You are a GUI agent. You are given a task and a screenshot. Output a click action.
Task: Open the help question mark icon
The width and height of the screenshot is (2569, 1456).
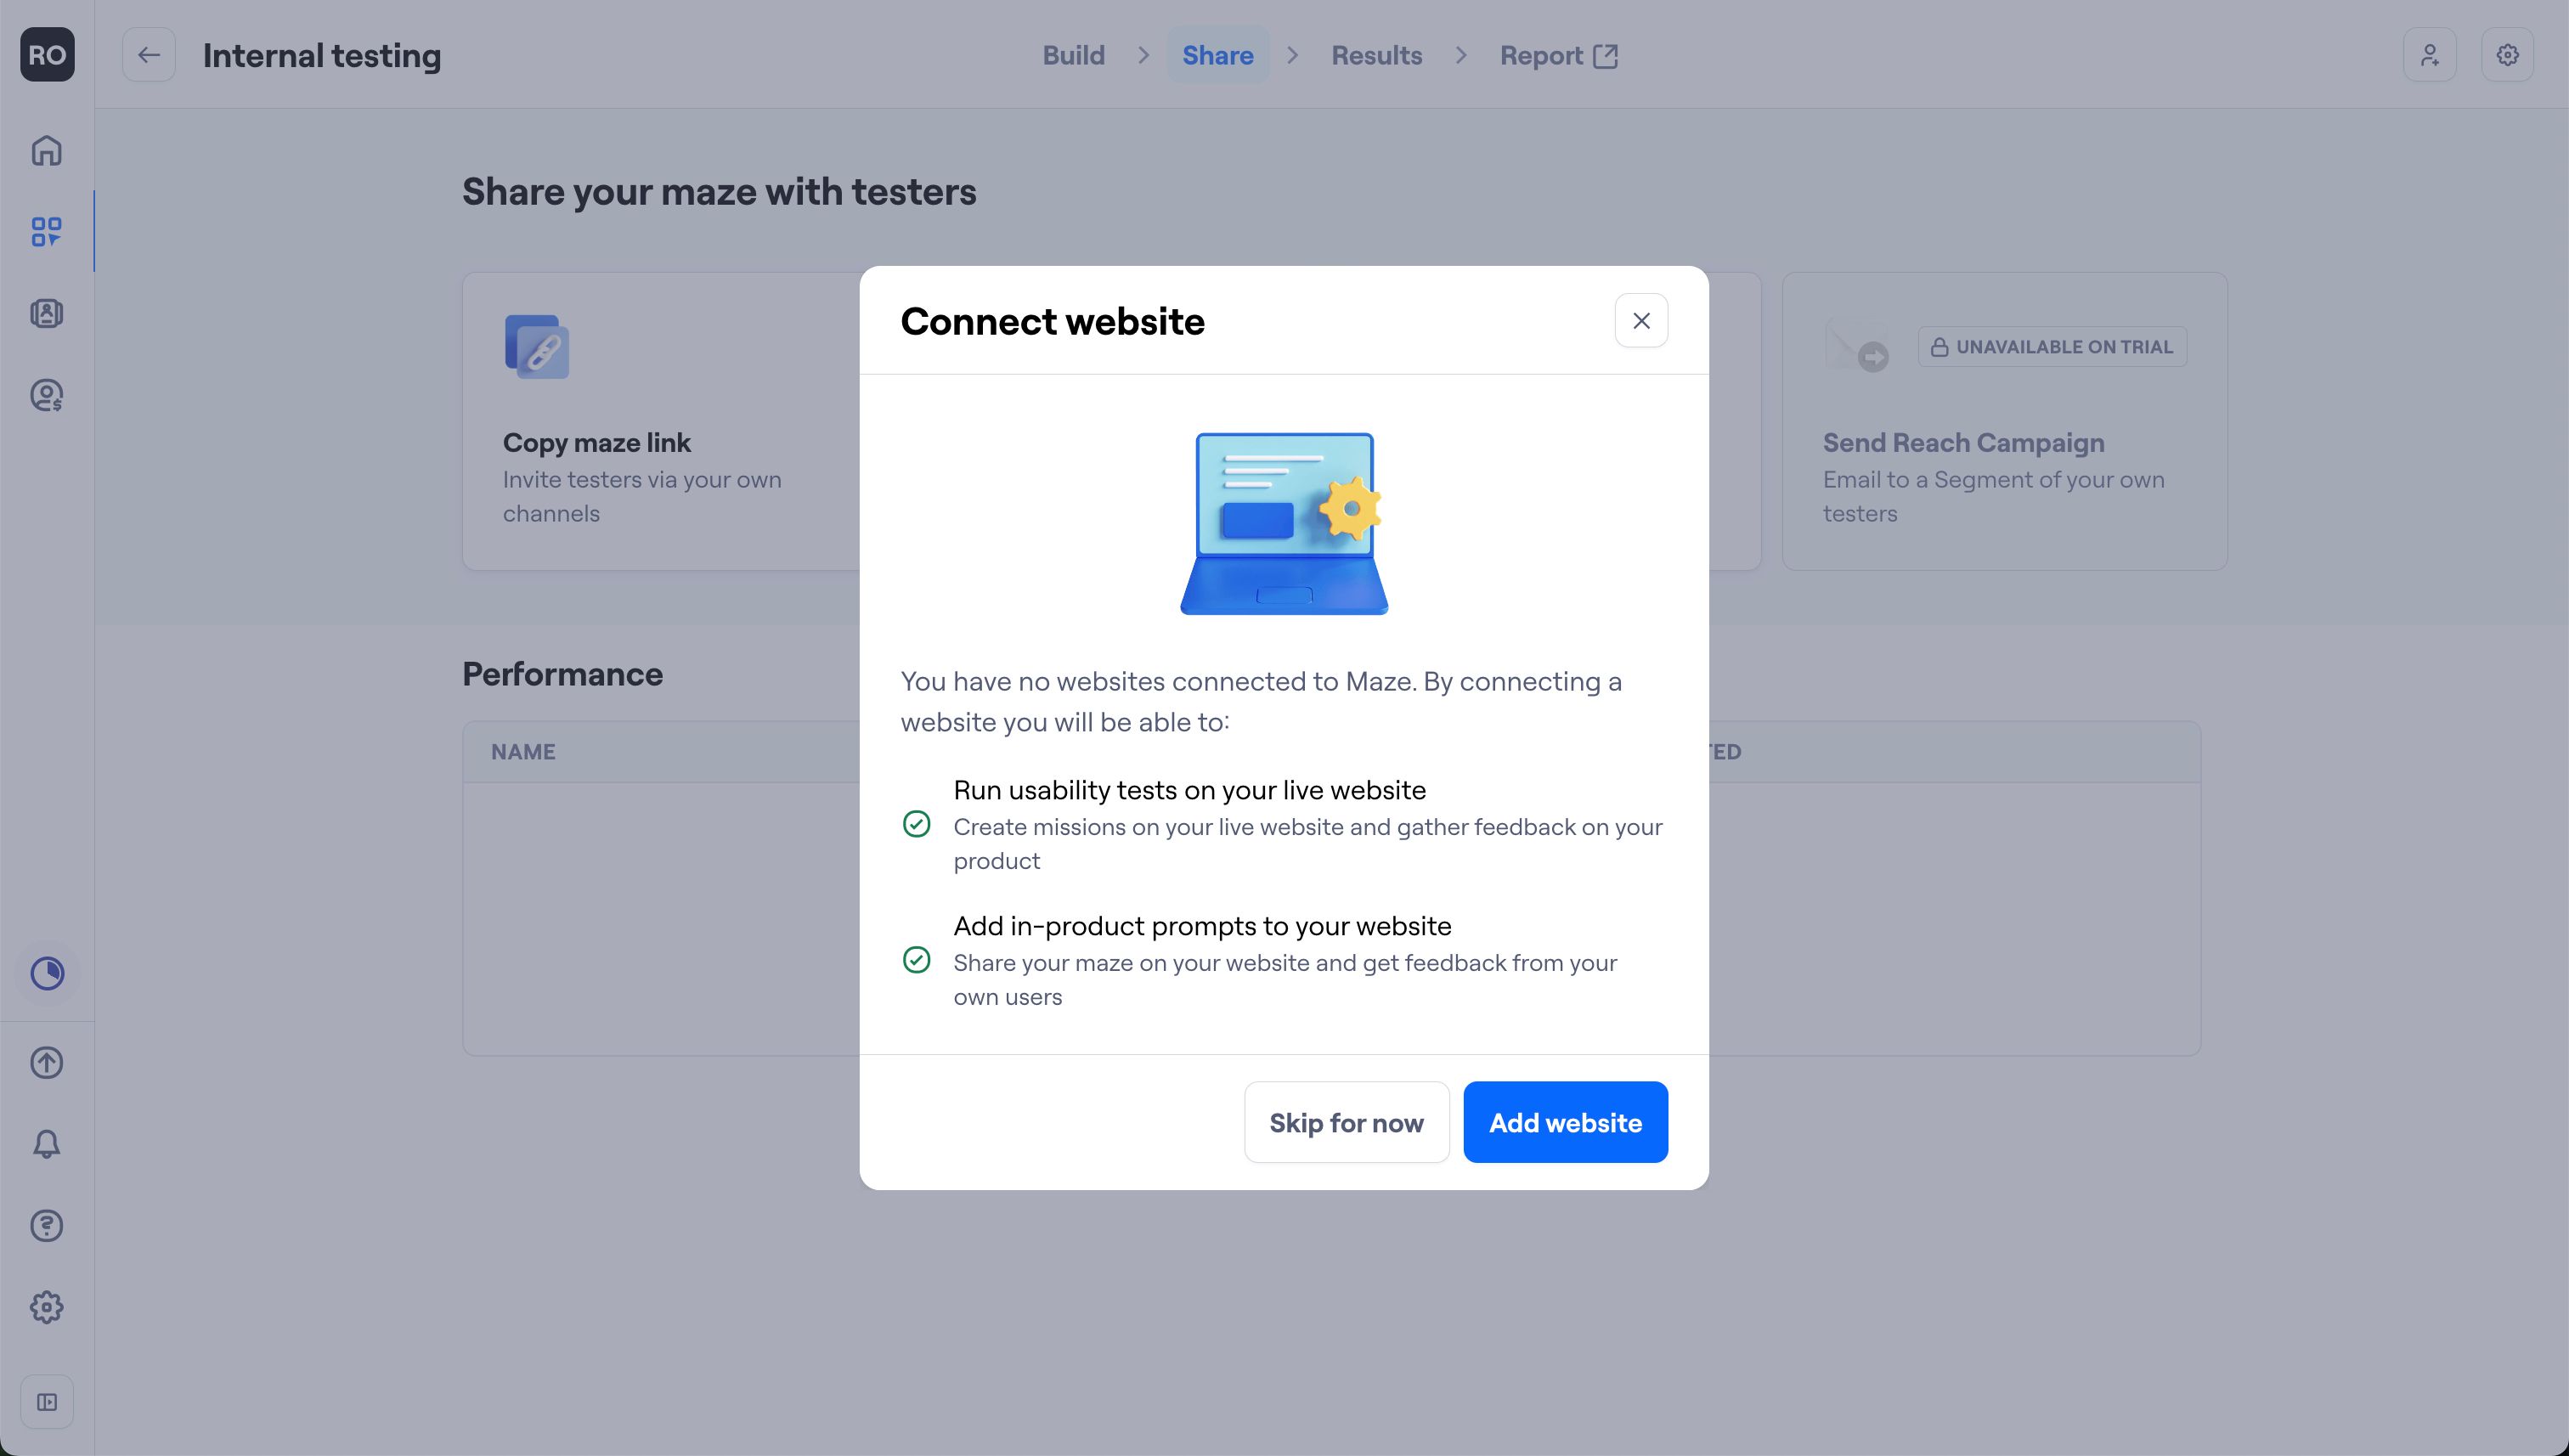pos(47,1225)
